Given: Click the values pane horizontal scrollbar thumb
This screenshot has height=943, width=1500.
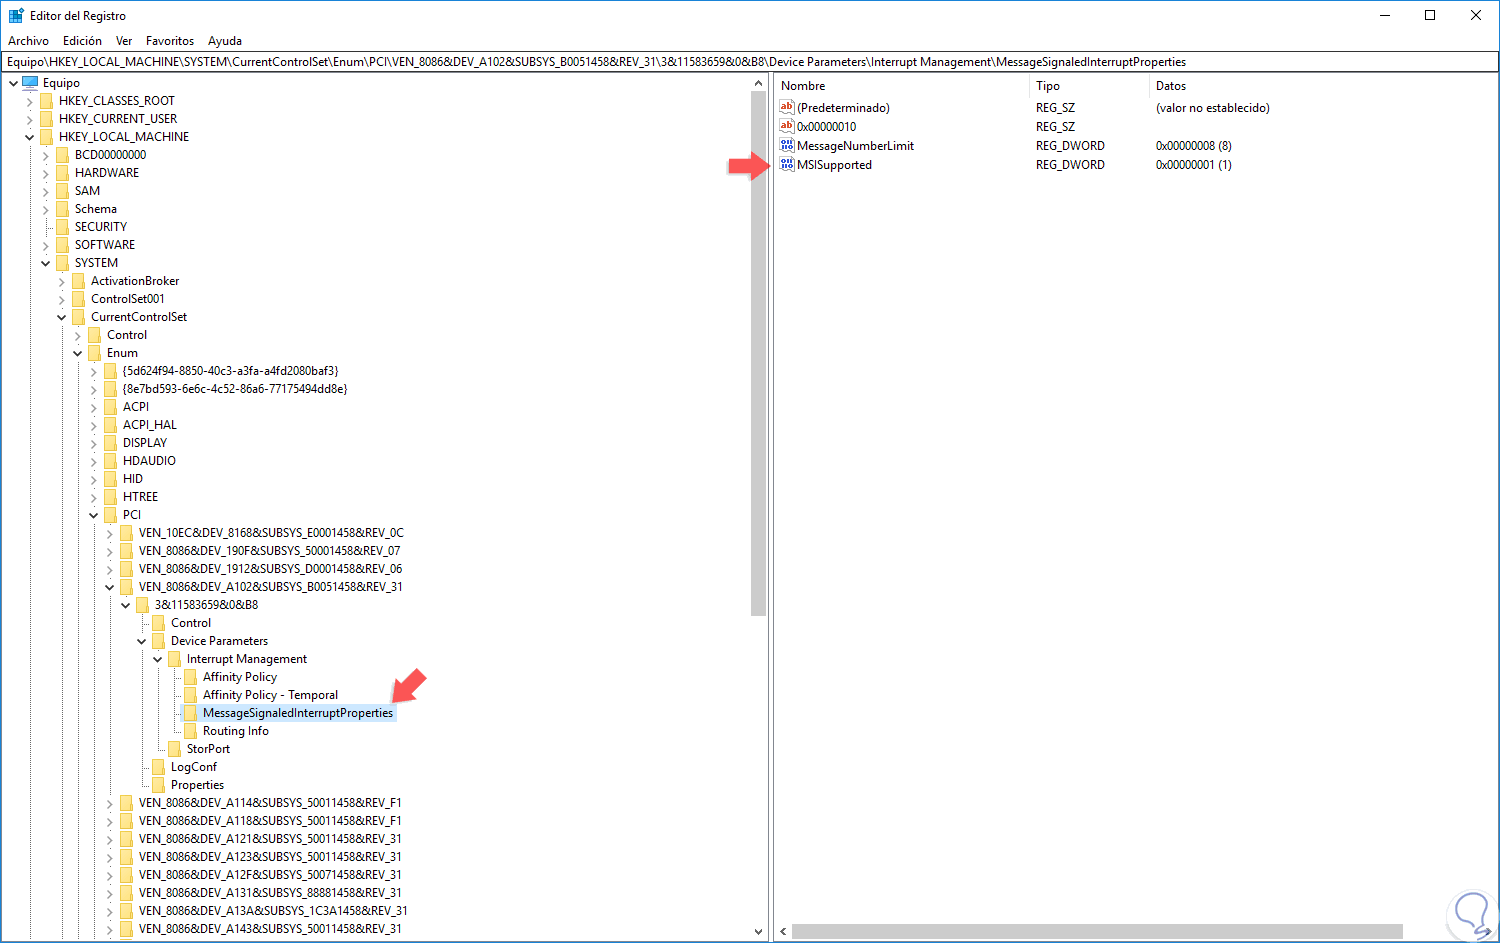Looking at the screenshot, I should point(1097,931).
